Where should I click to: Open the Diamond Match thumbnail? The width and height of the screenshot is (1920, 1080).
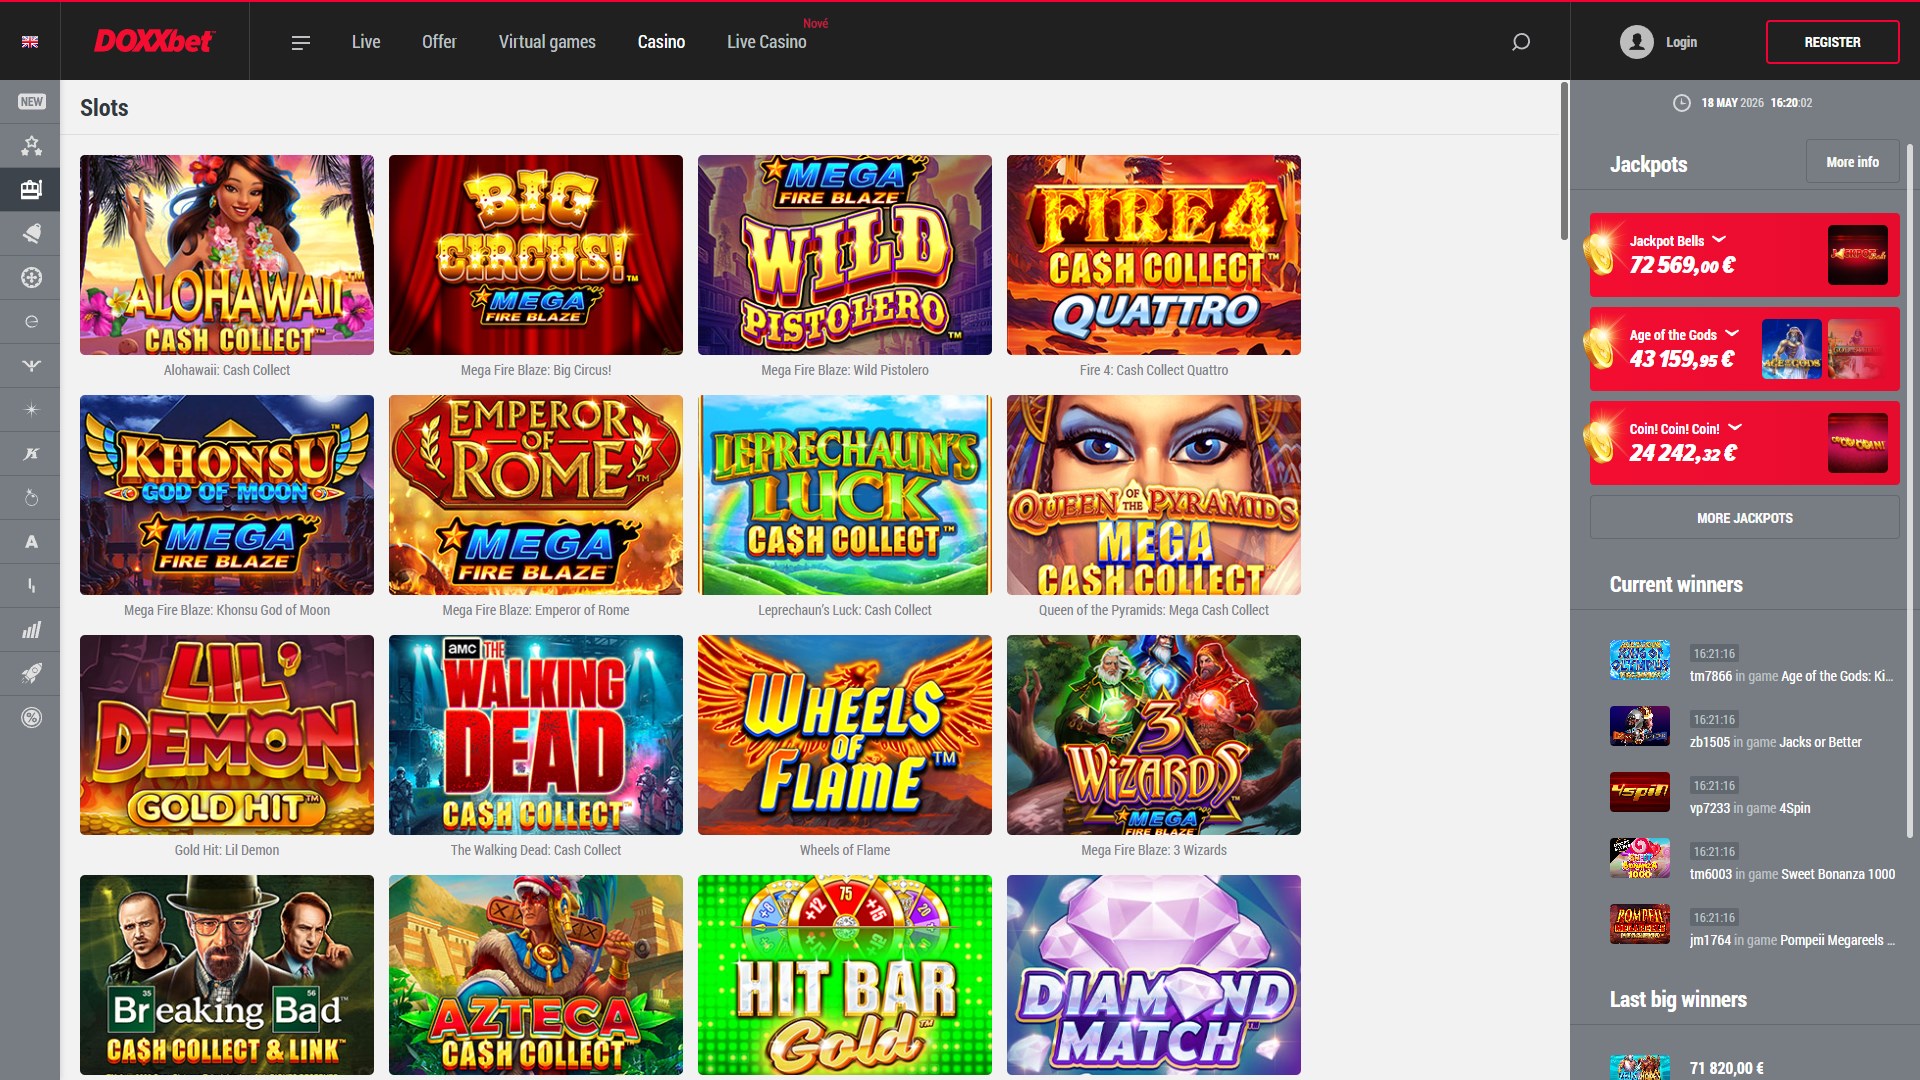pos(1154,975)
